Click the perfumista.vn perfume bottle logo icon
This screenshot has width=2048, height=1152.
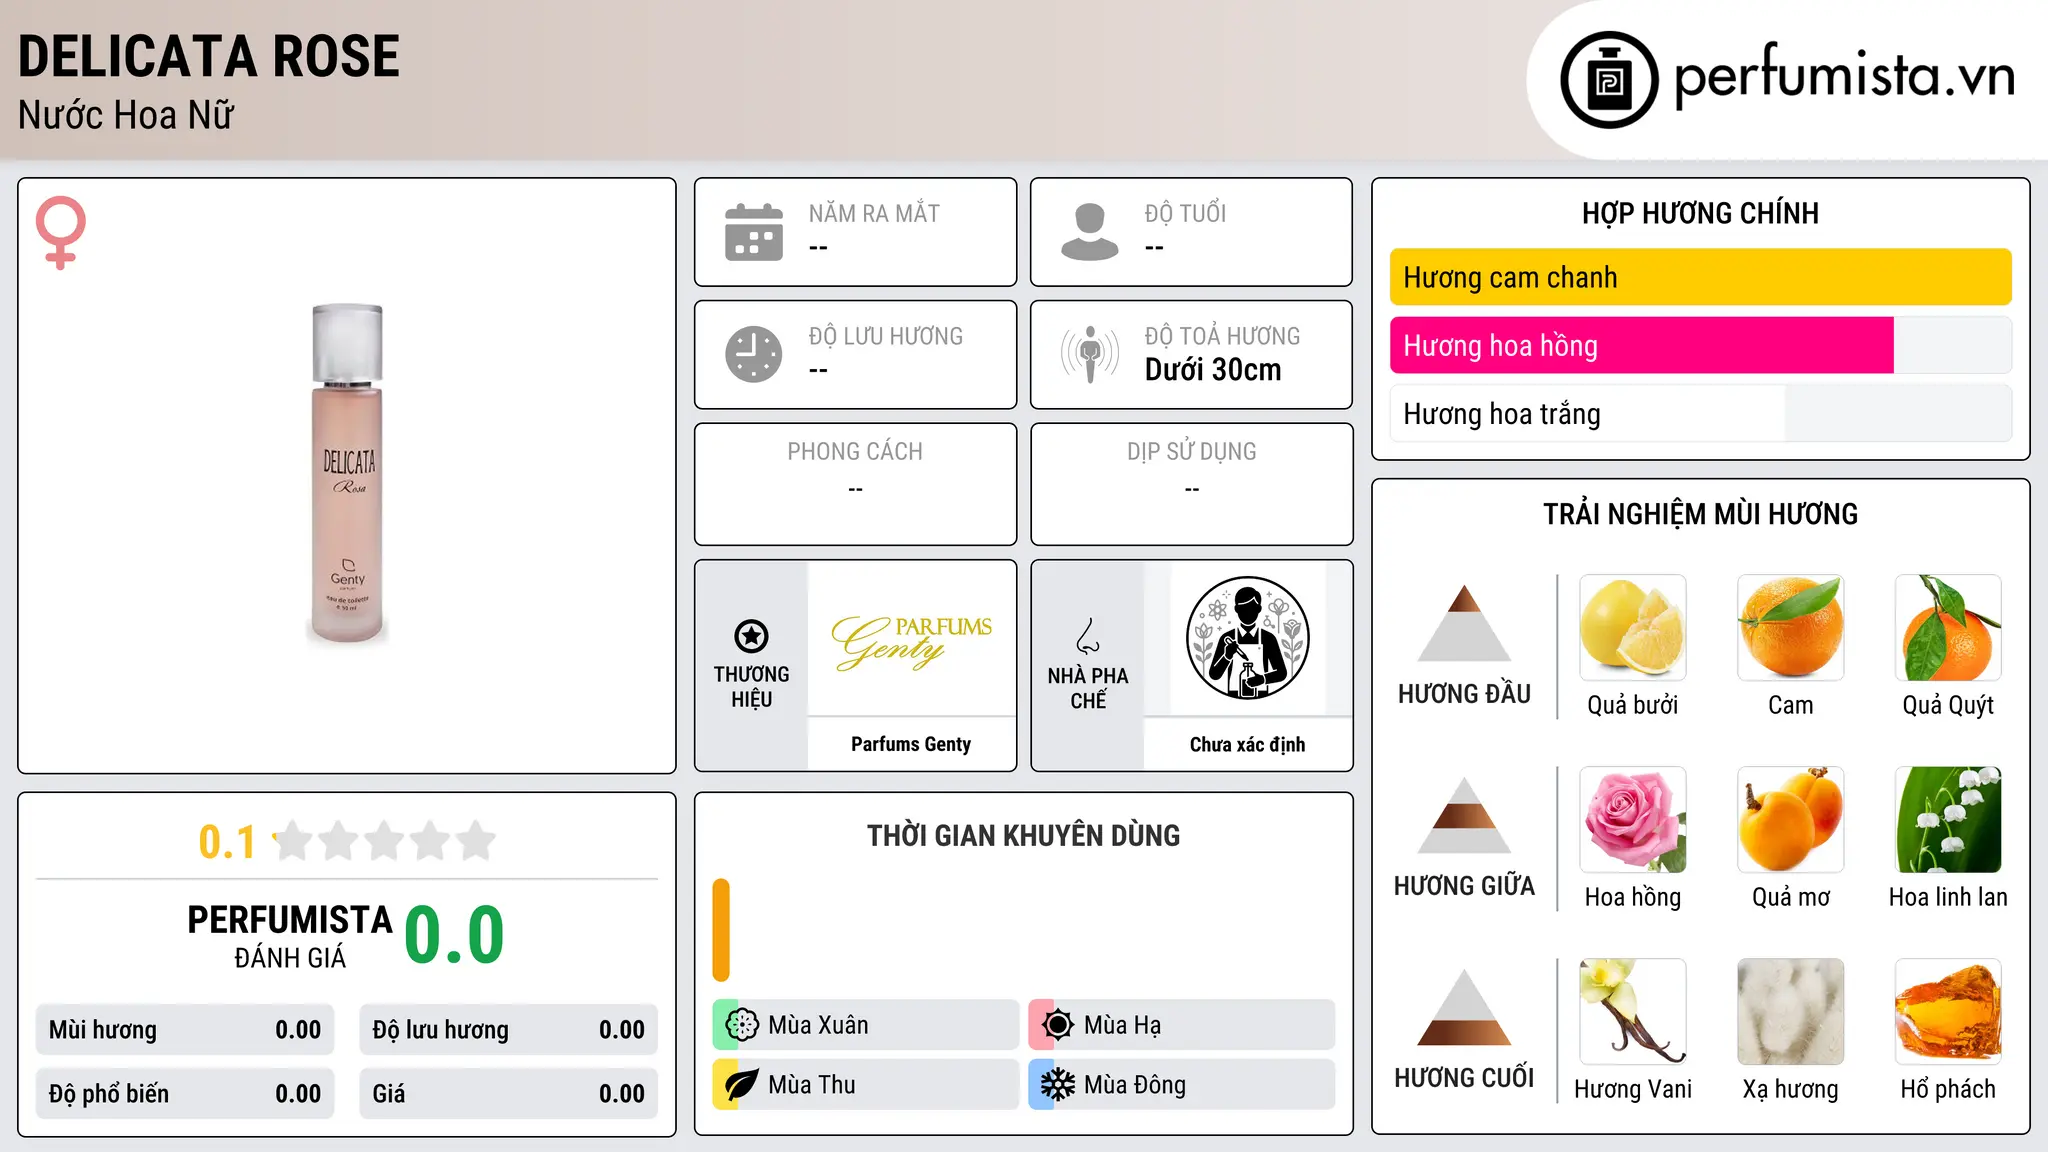click(1609, 80)
